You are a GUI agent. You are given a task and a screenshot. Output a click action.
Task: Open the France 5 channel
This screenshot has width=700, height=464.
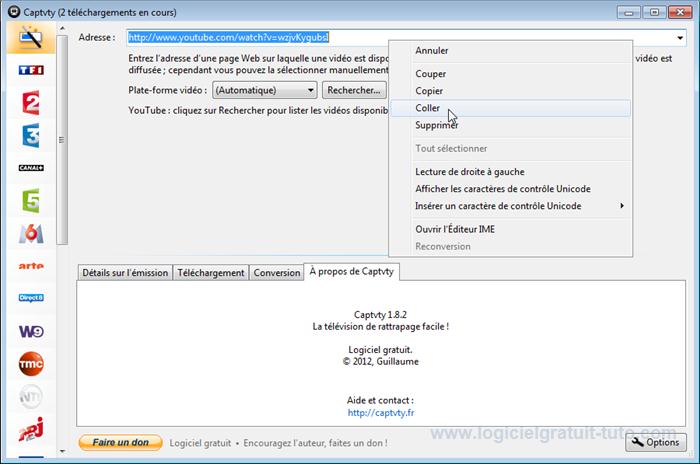tap(31, 201)
